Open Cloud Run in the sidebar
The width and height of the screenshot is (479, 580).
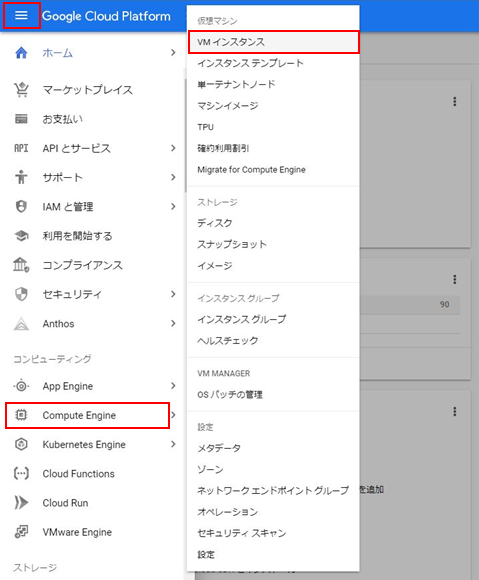65,503
